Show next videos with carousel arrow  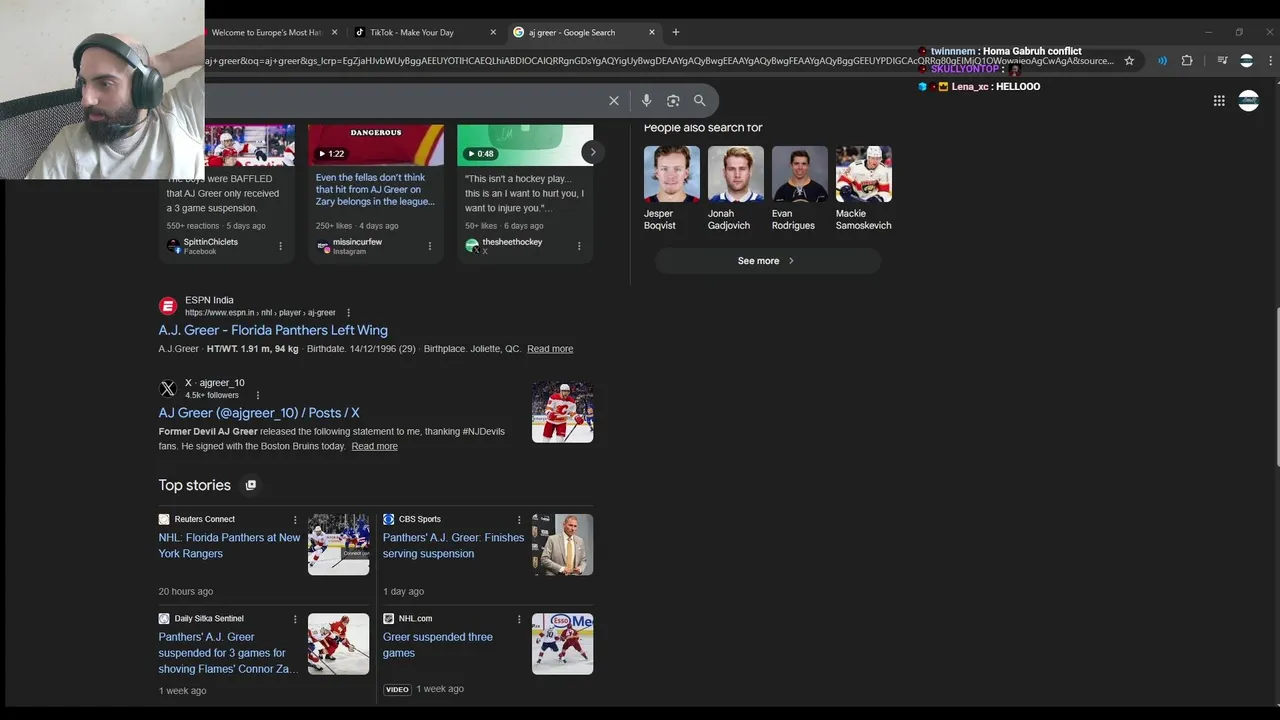[592, 153]
